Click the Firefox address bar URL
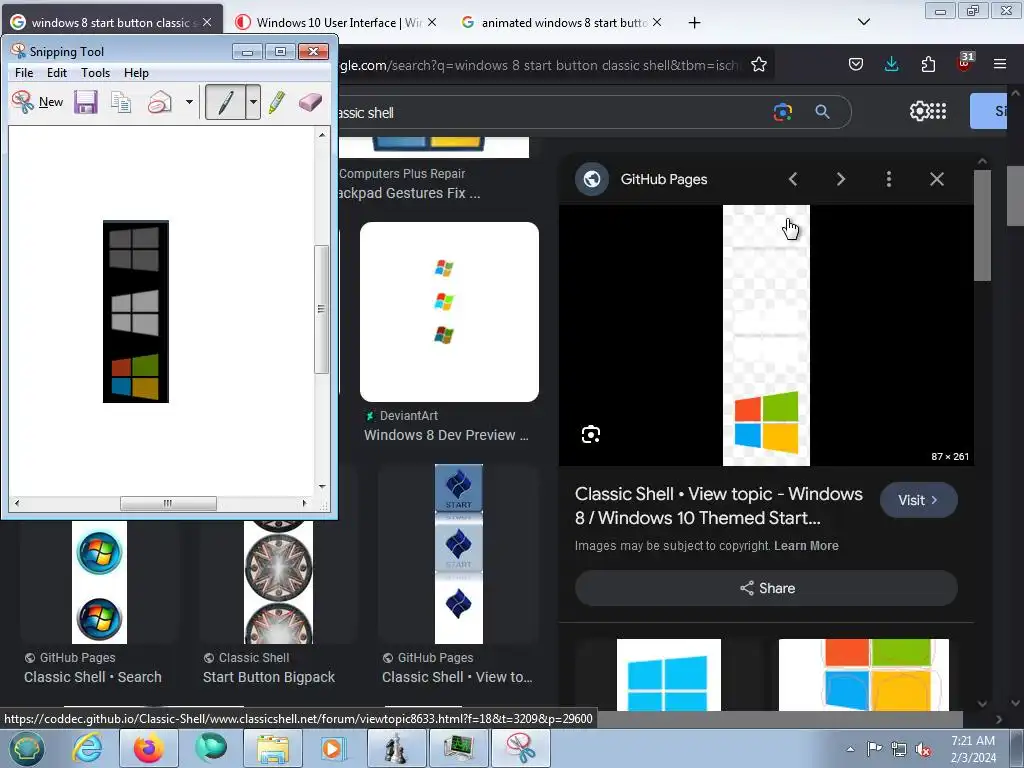Image resolution: width=1024 pixels, height=768 pixels. tap(539, 65)
